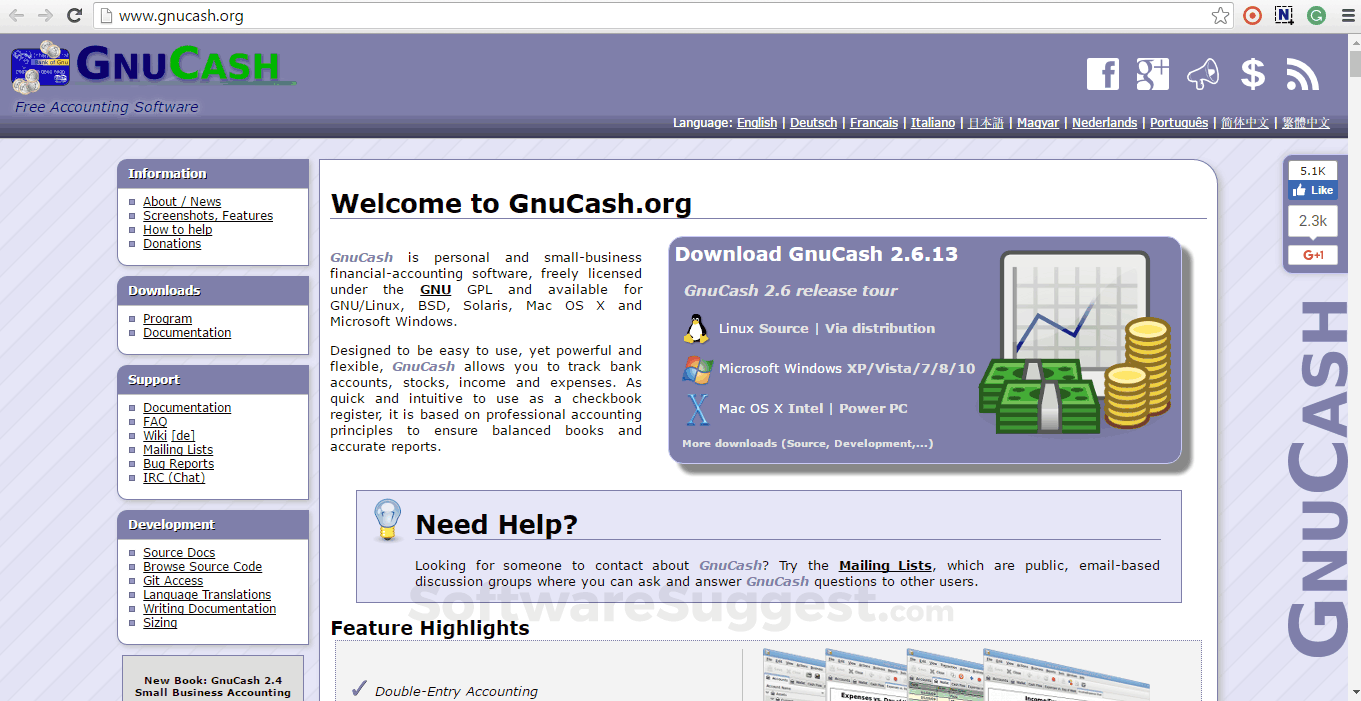Switch language to Deutsch
This screenshot has width=1361, height=701.
pos(813,122)
